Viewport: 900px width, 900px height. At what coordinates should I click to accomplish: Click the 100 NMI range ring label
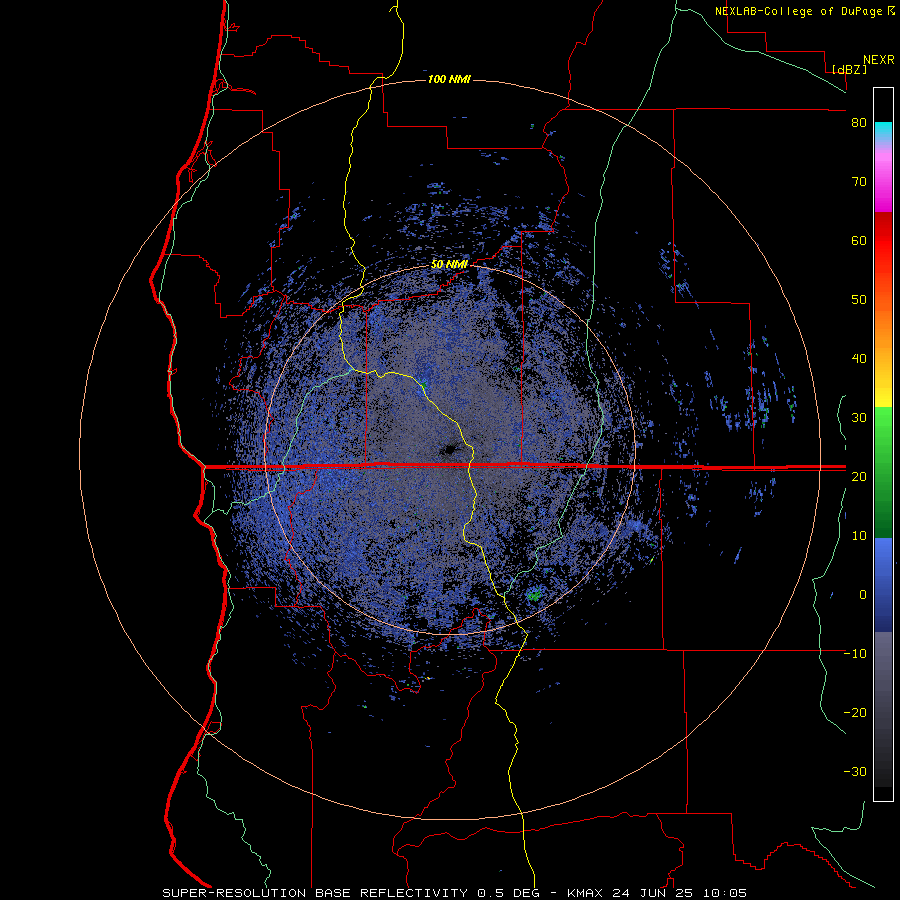[x=449, y=79]
